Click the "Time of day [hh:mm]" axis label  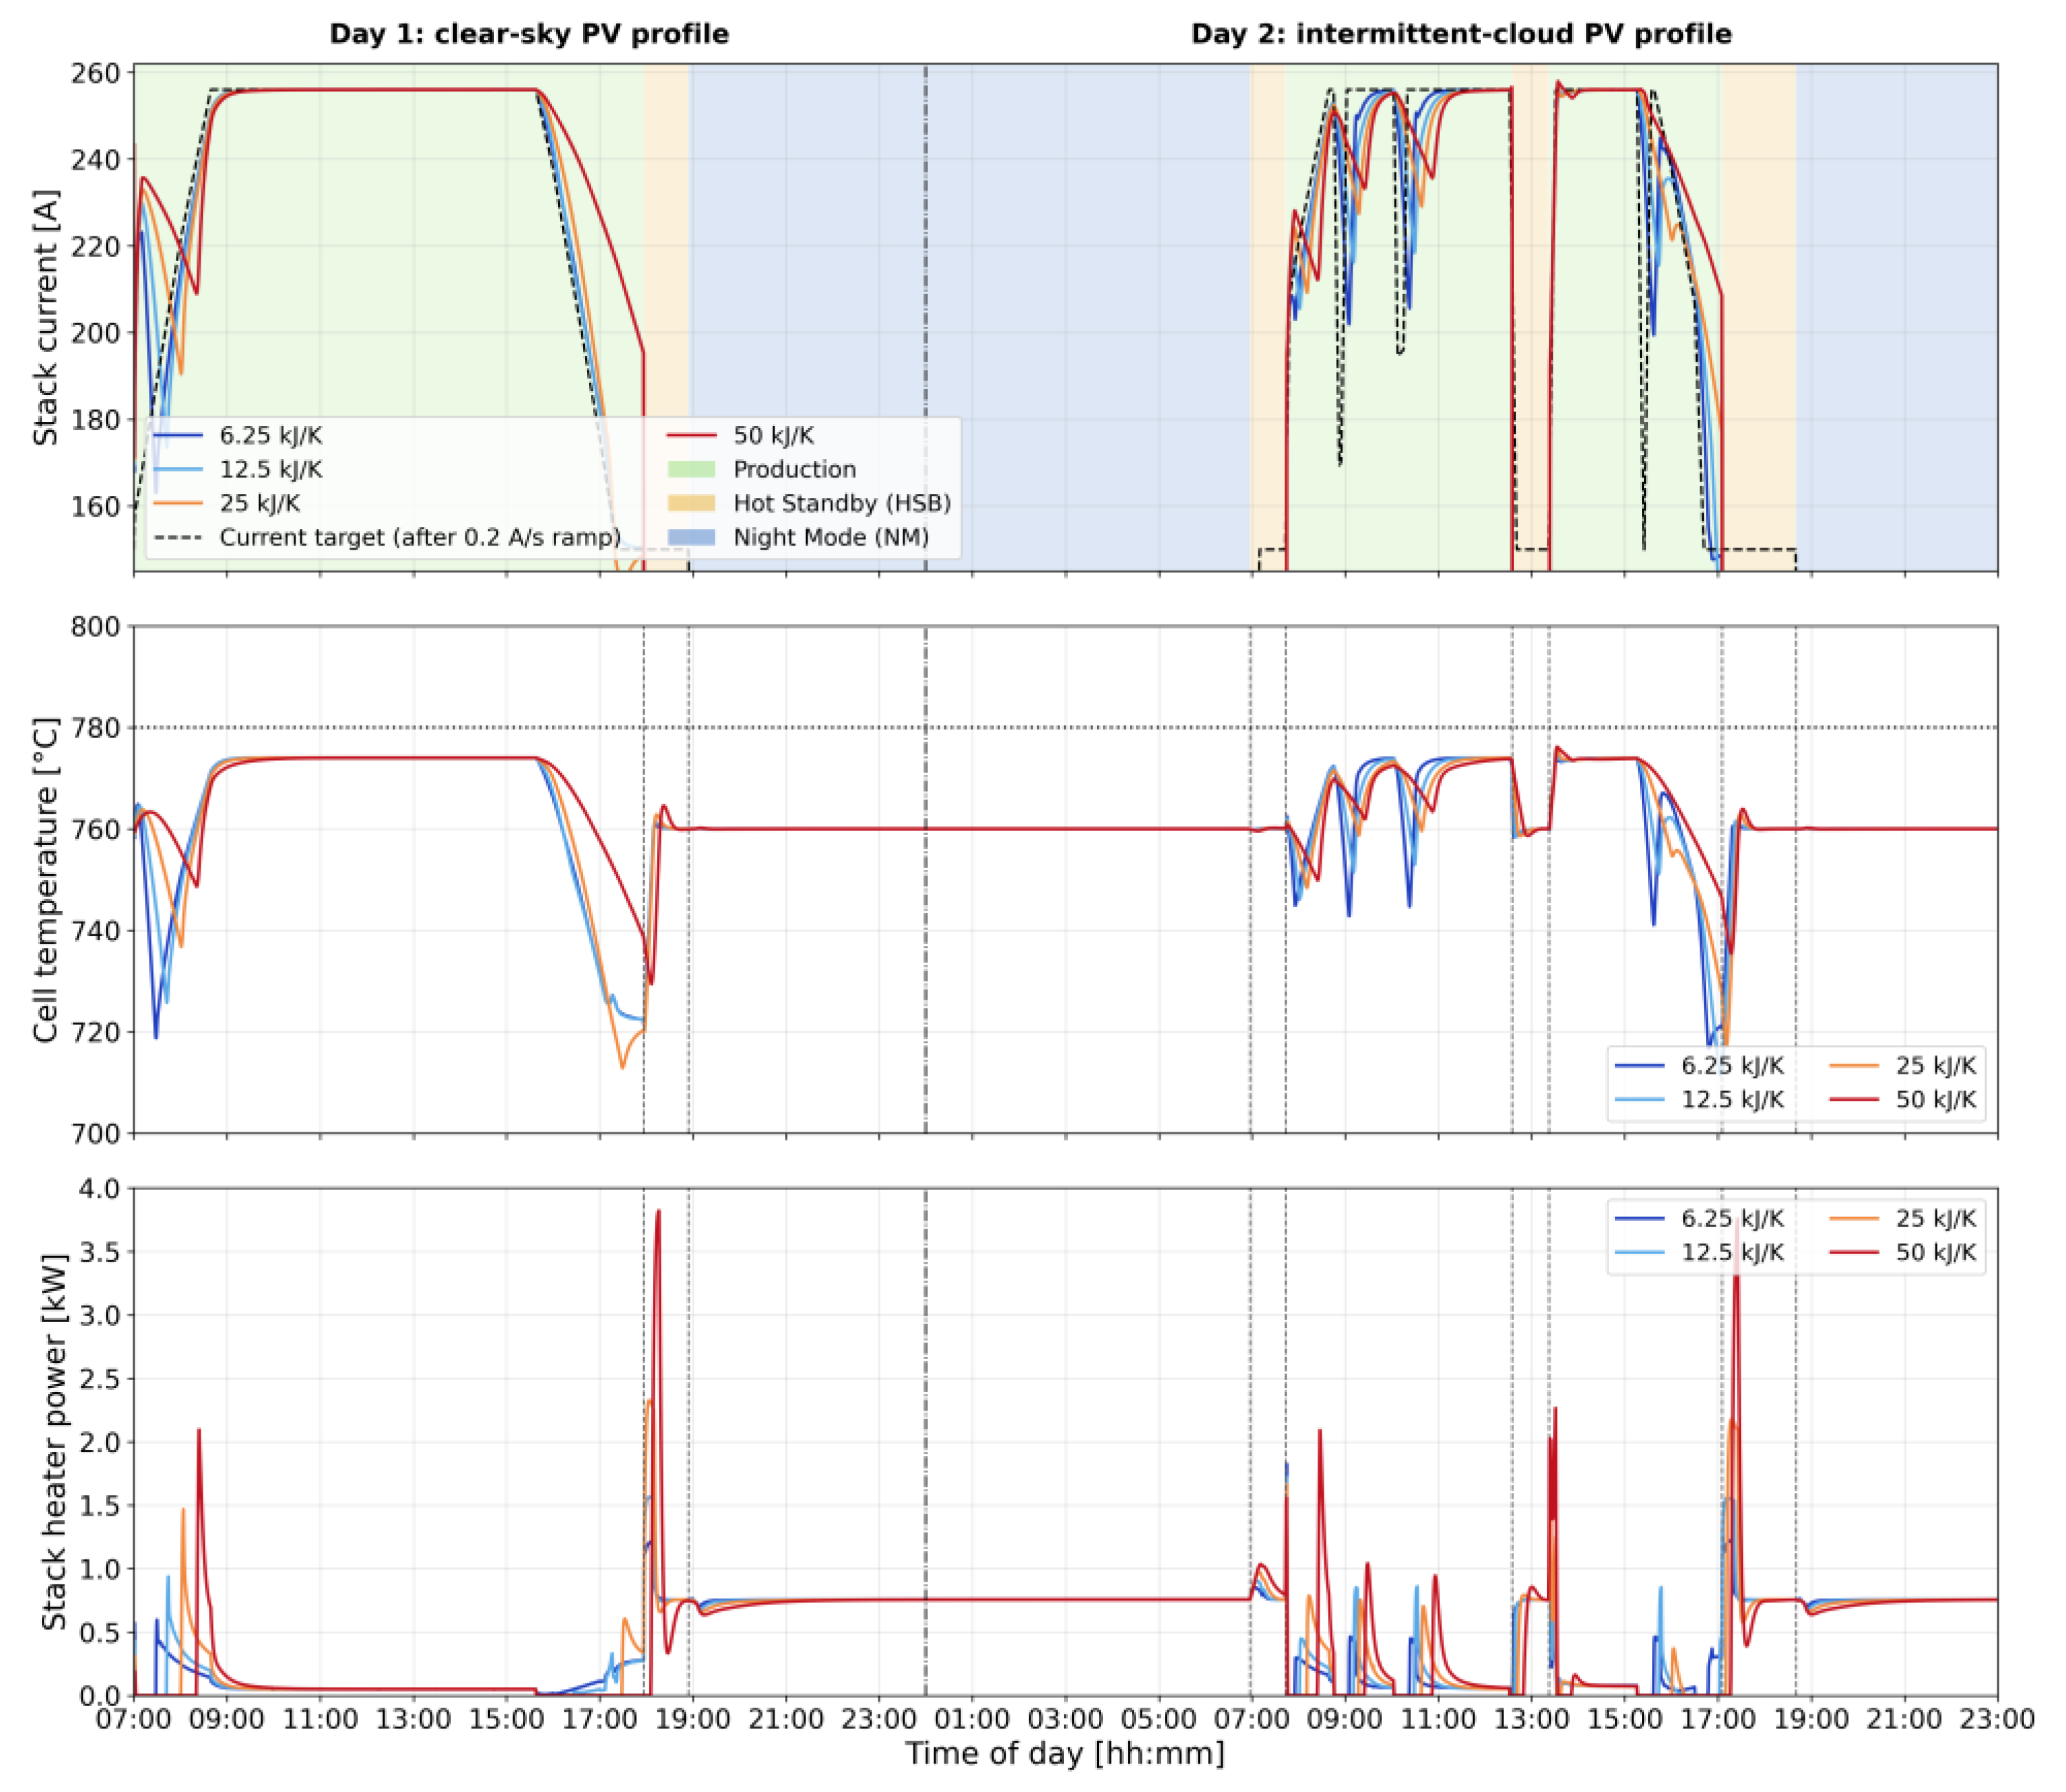pyautogui.click(x=1065, y=1753)
